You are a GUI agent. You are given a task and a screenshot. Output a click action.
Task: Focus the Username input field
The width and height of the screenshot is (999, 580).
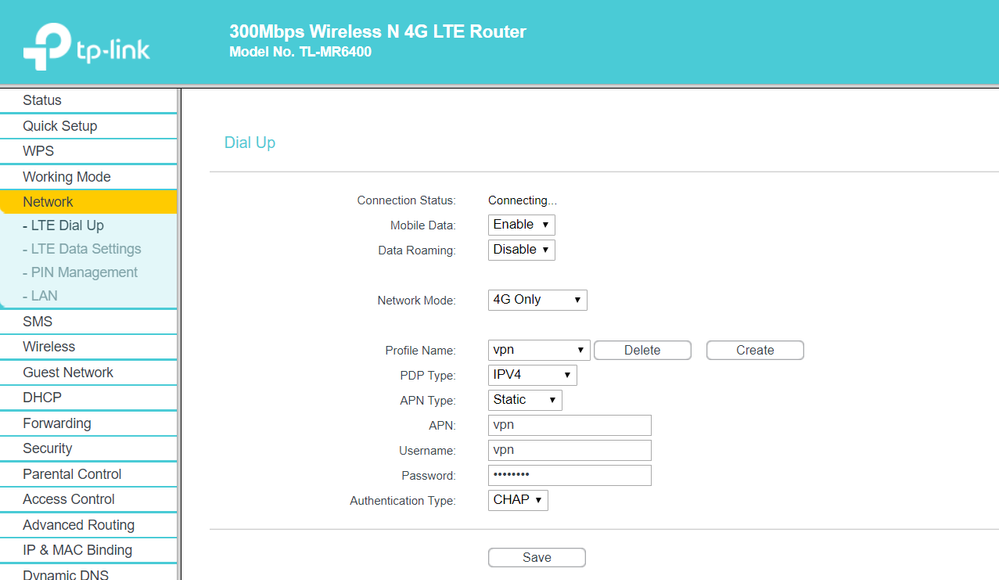[x=569, y=450]
